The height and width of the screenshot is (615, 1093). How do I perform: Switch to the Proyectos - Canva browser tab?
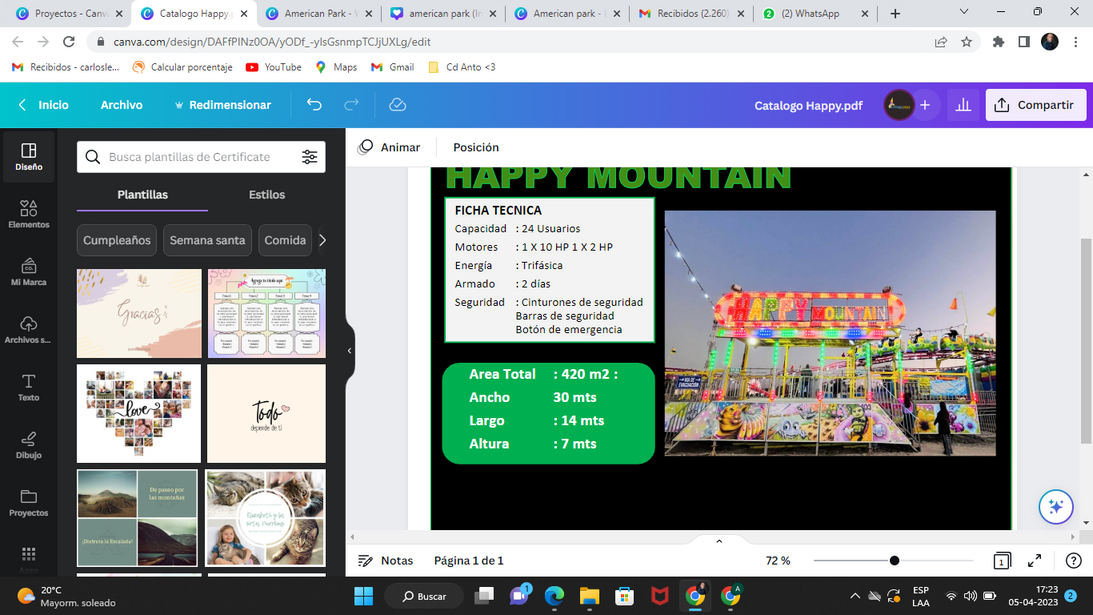click(69, 13)
